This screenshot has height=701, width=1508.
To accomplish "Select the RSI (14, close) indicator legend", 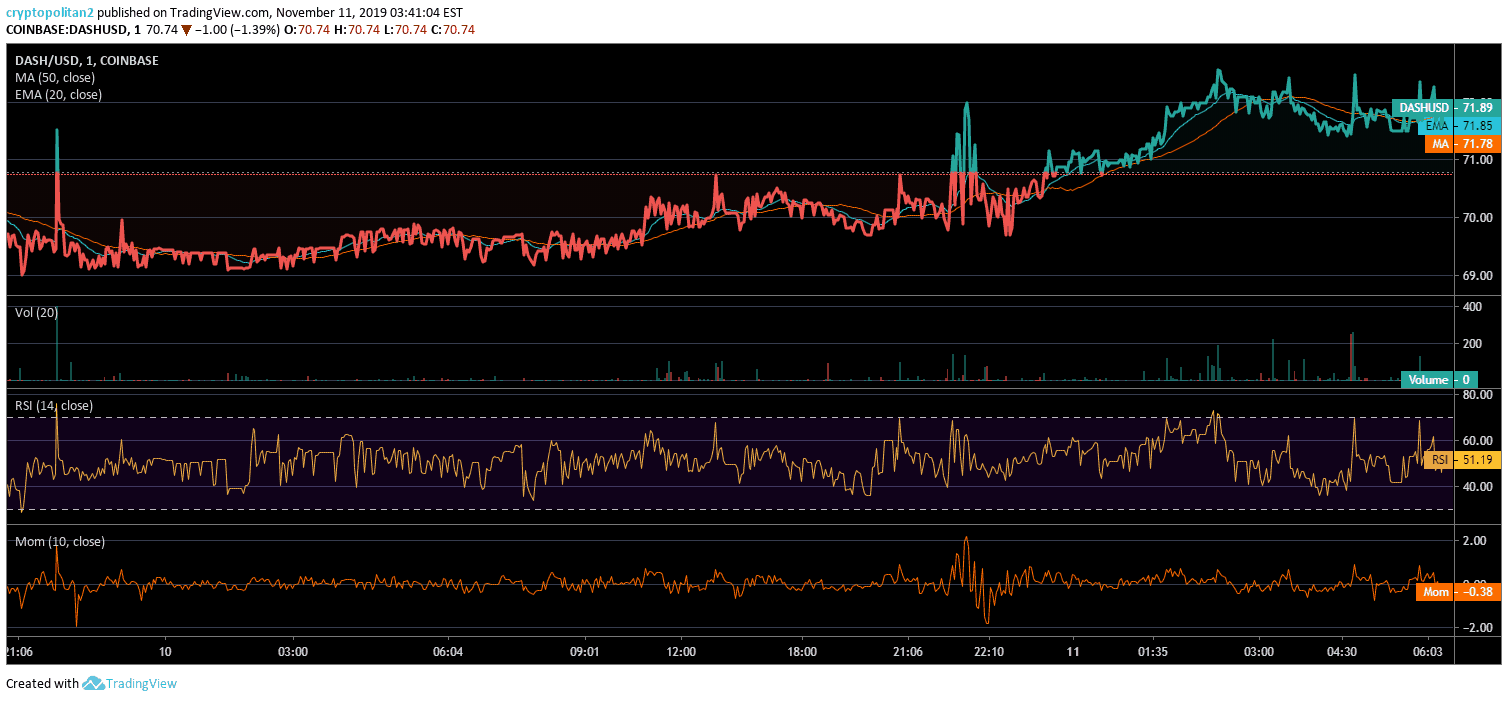I will (x=54, y=406).
